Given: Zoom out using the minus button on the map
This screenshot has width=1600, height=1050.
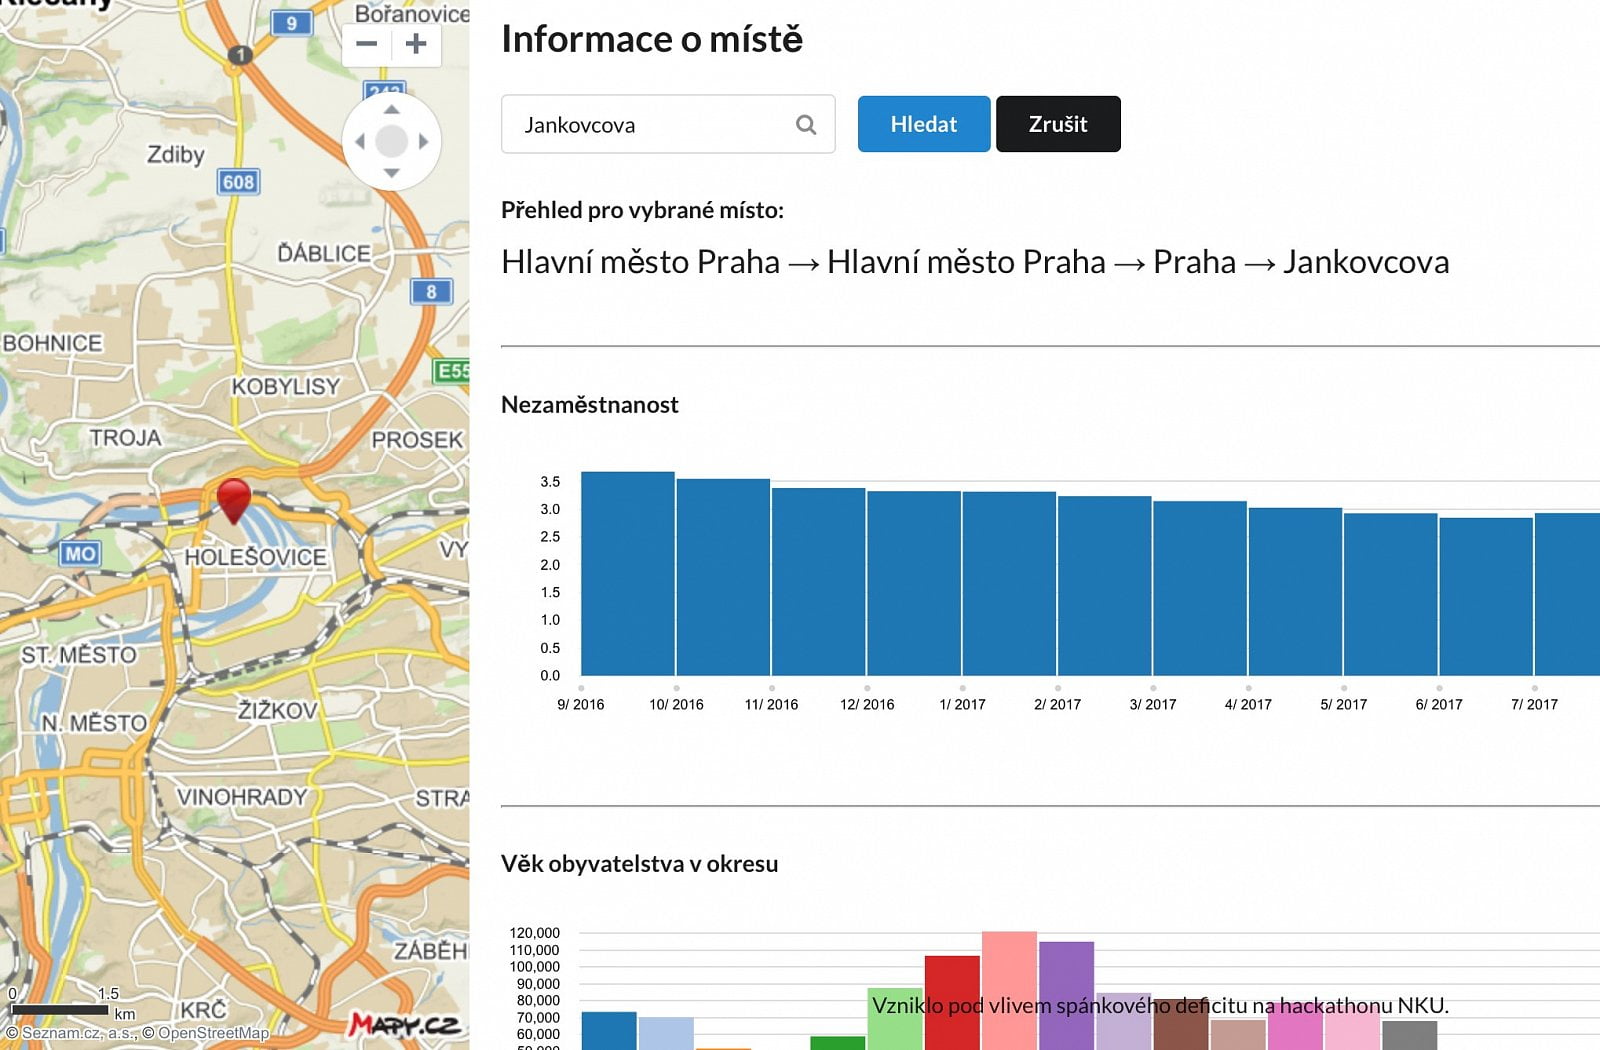Looking at the screenshot, I should coord(366,45).
